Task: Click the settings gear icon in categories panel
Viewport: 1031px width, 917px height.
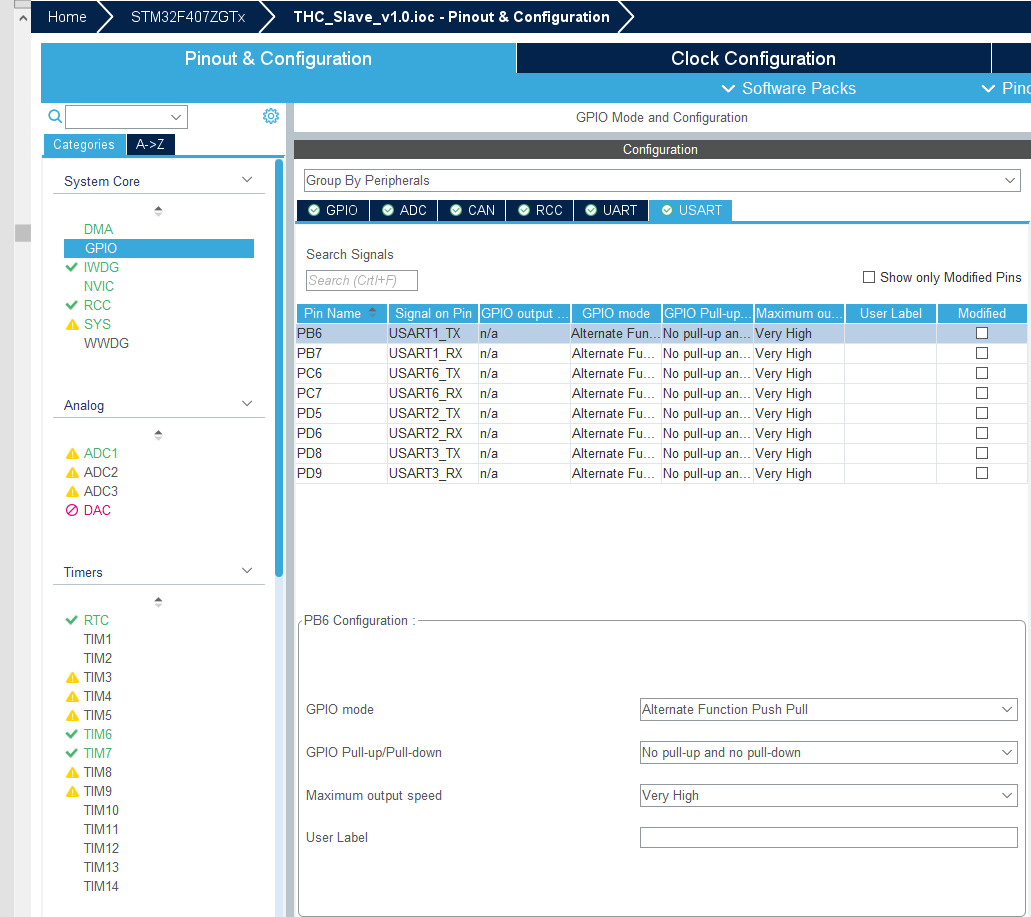Action: pos(270,116)
